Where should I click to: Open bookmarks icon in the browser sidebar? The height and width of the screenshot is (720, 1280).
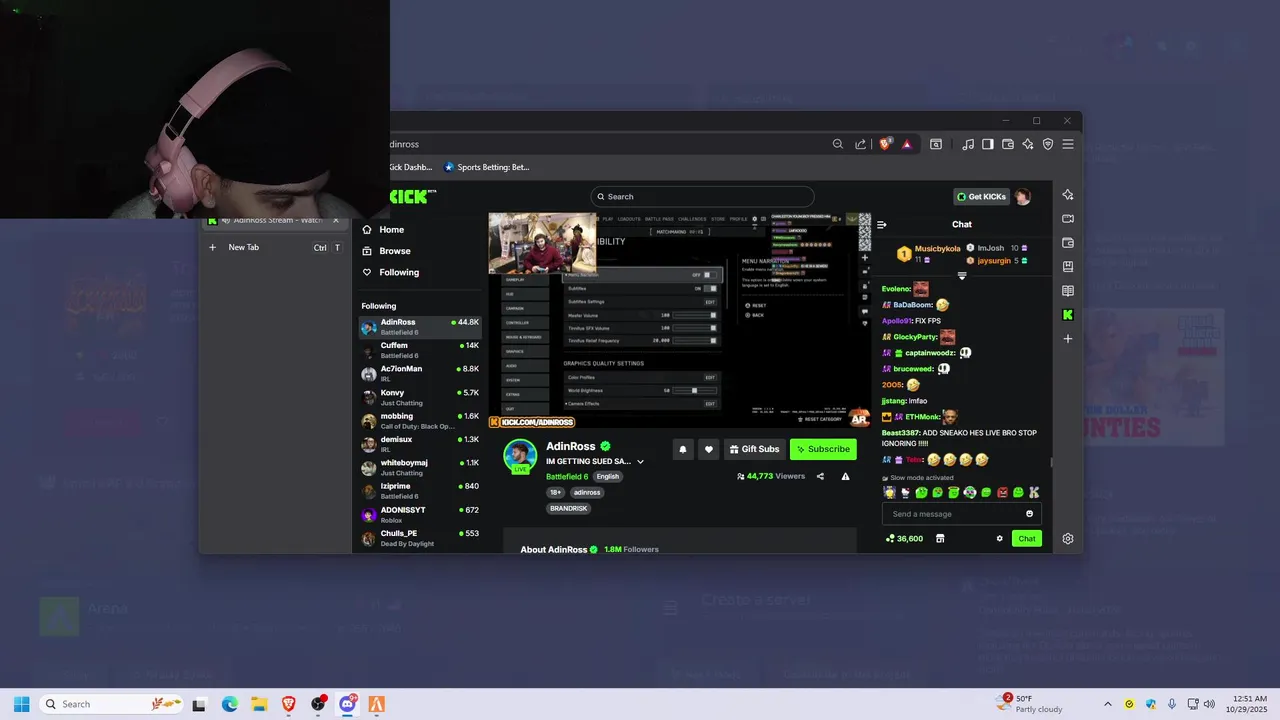[1068, 267]
